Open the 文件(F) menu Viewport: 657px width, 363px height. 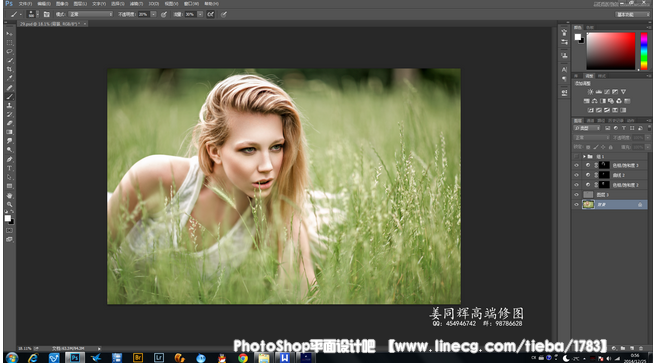[x=25, y=4]
